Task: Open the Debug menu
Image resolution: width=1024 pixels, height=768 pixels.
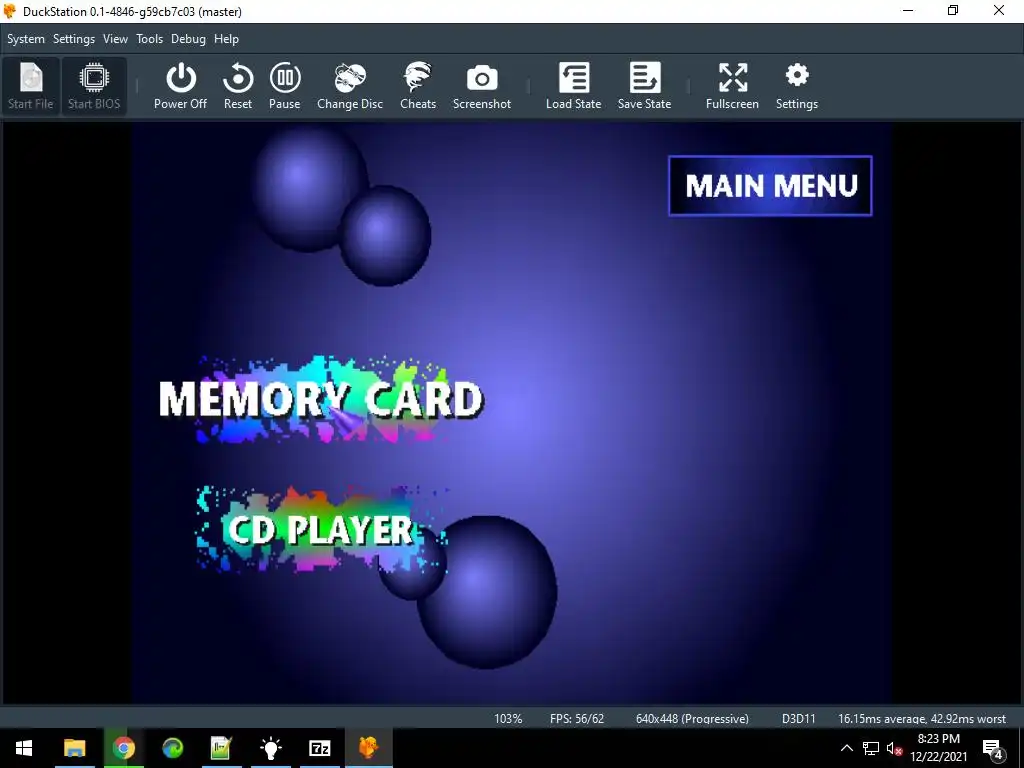Action: tap(188, 39)
